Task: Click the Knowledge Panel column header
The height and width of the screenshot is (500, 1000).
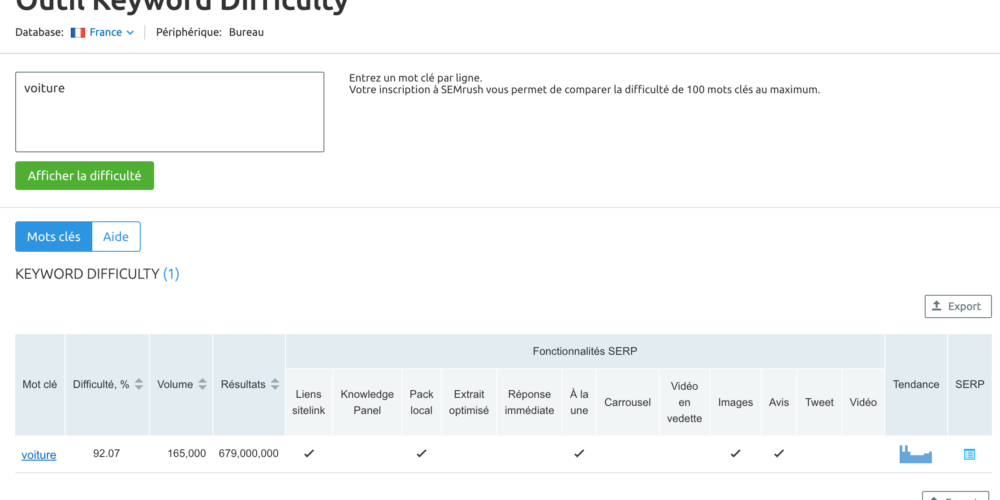Action: (367, 402)
